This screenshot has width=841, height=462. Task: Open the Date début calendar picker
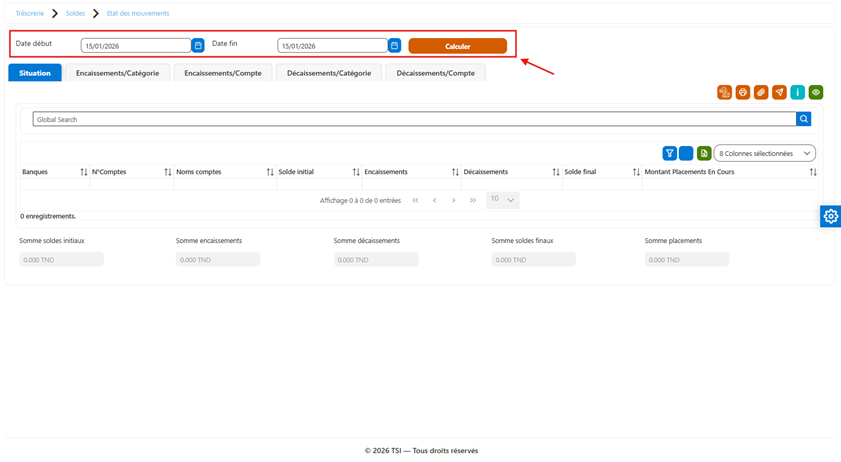(198, 46)
